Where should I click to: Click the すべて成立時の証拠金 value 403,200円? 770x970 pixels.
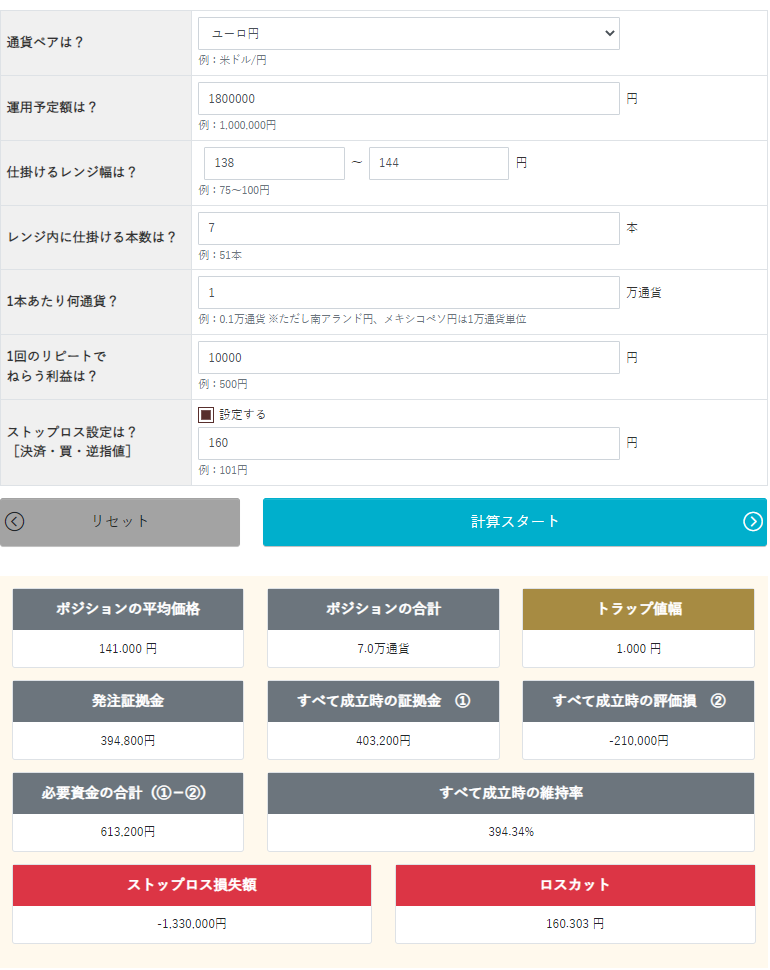383,740
